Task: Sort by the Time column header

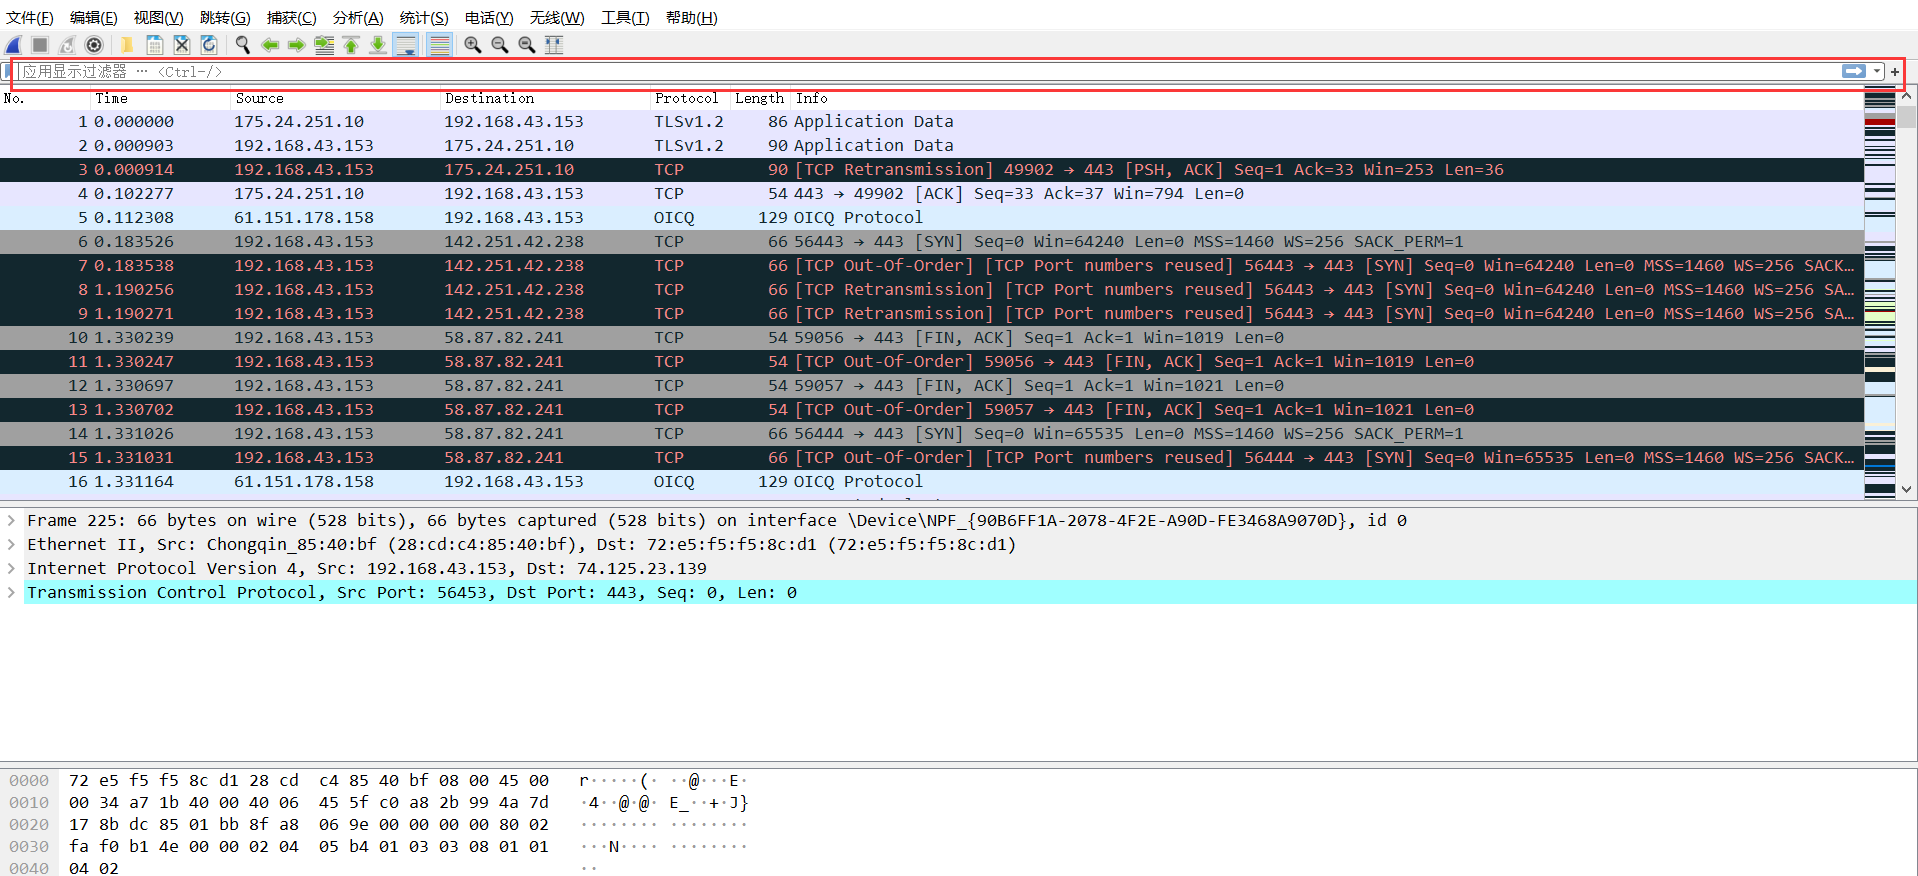Action: pos(161,98)
